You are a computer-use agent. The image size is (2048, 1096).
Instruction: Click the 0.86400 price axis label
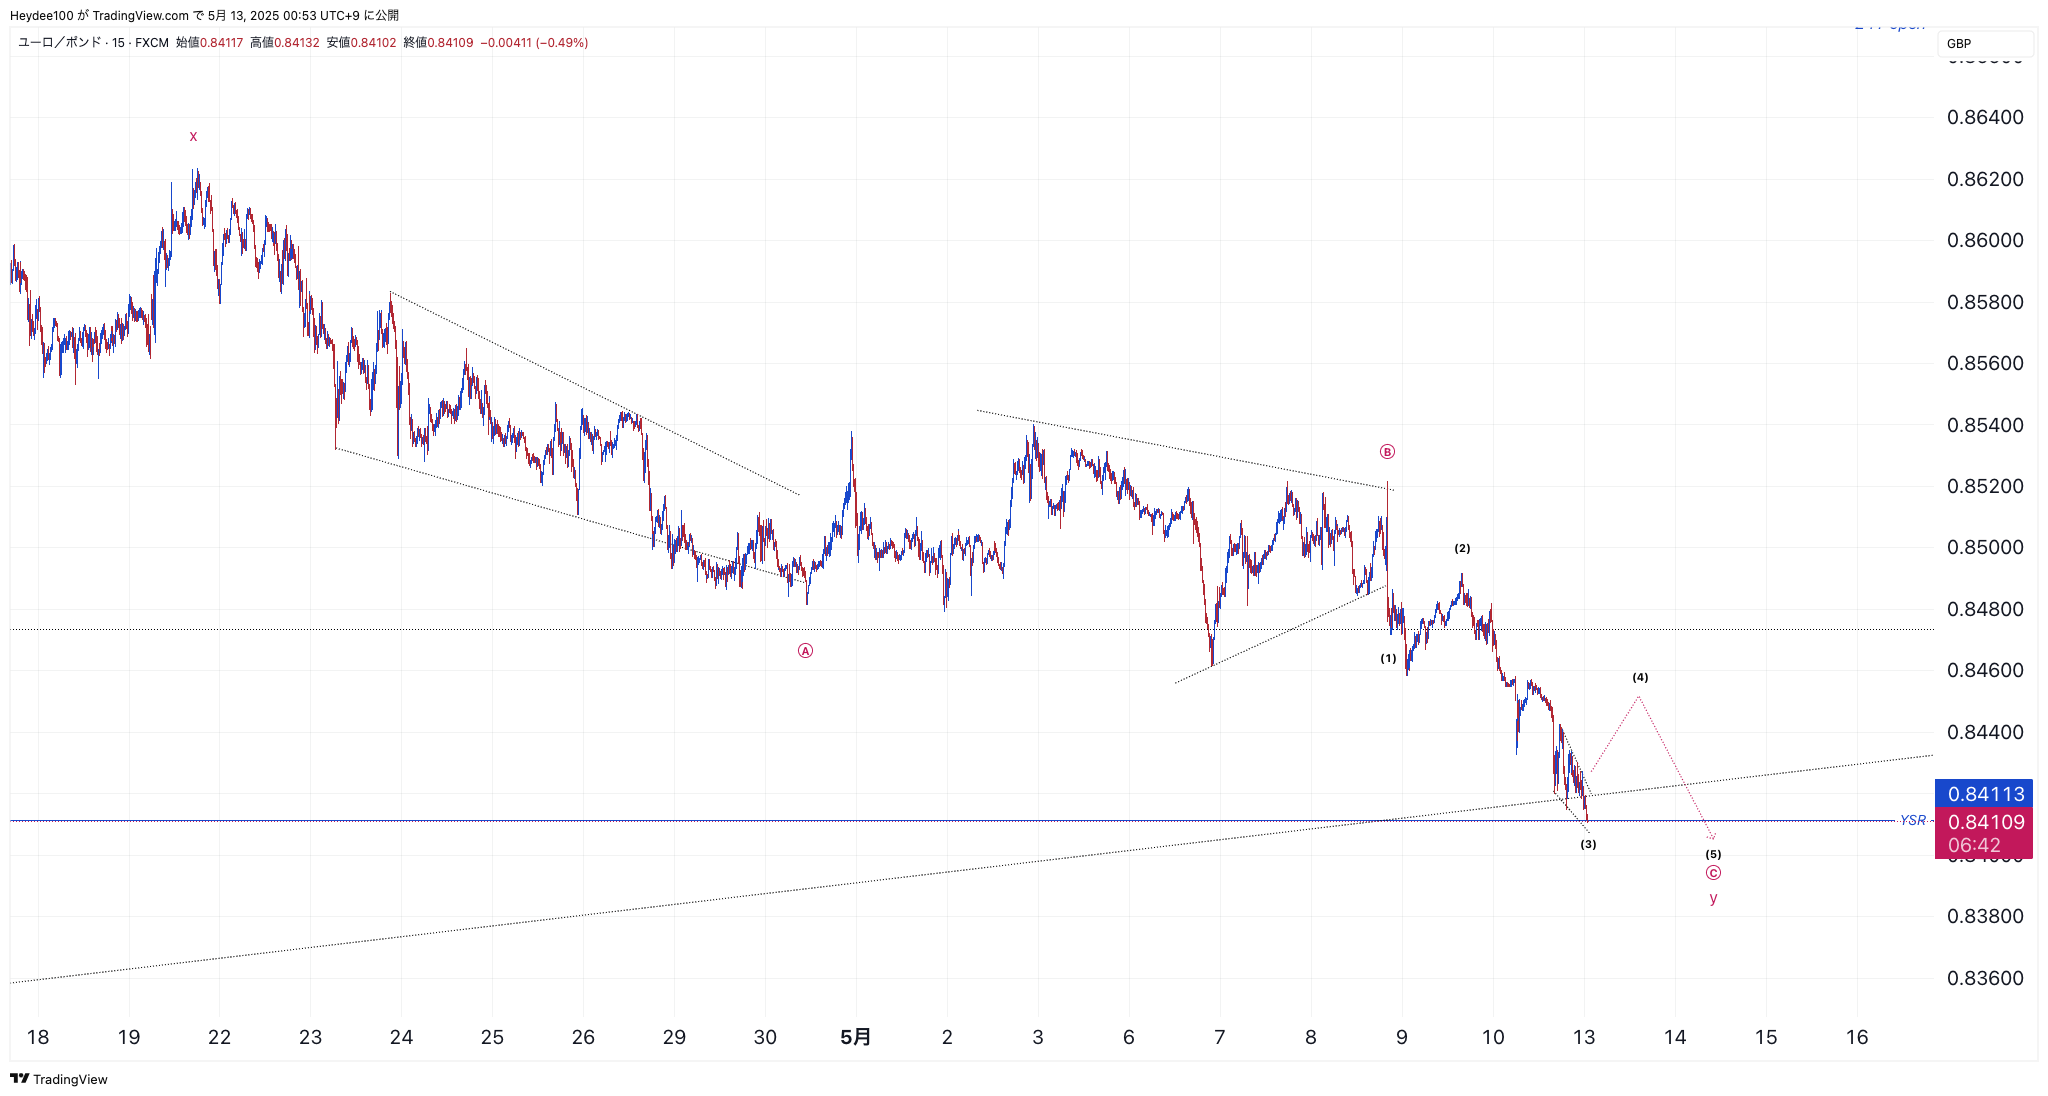click(x=1985, y=117)
